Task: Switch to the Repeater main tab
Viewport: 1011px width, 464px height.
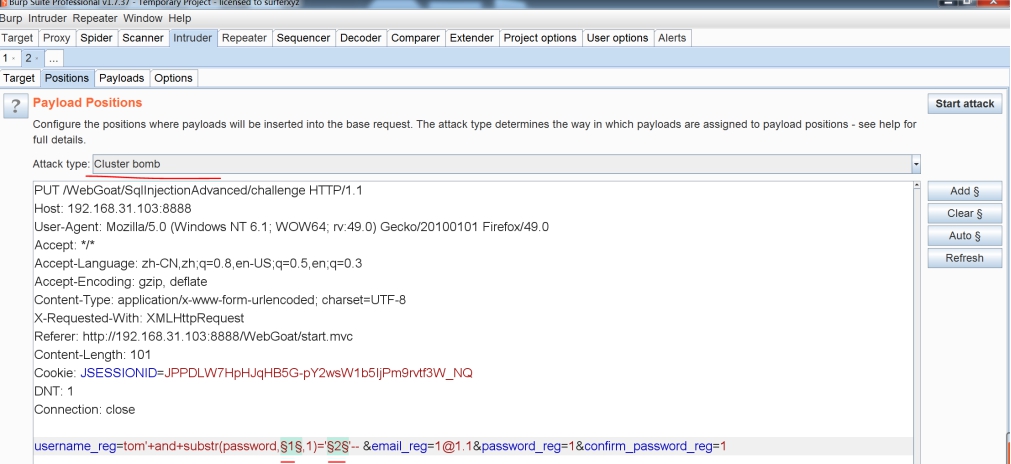Action: pyautogui.click(x=244, y=38)
